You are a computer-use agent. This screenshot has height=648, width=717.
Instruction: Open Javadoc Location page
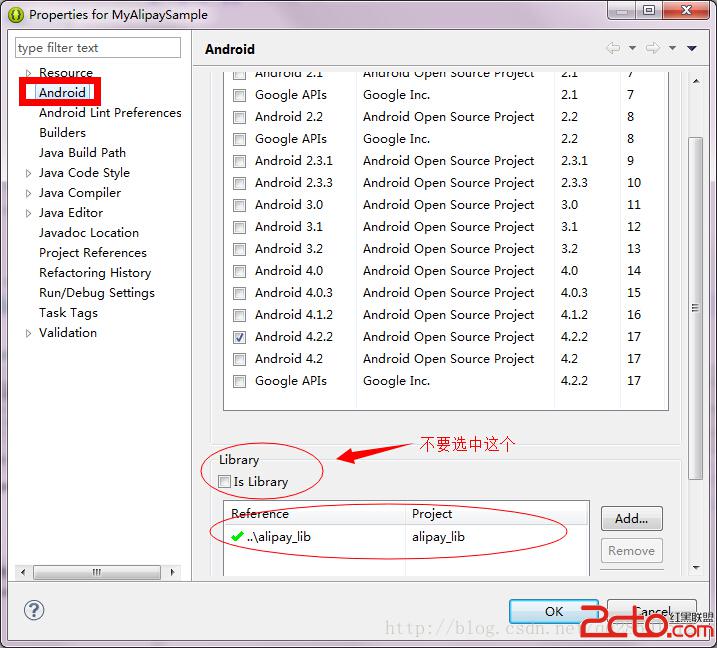[89, 233]
